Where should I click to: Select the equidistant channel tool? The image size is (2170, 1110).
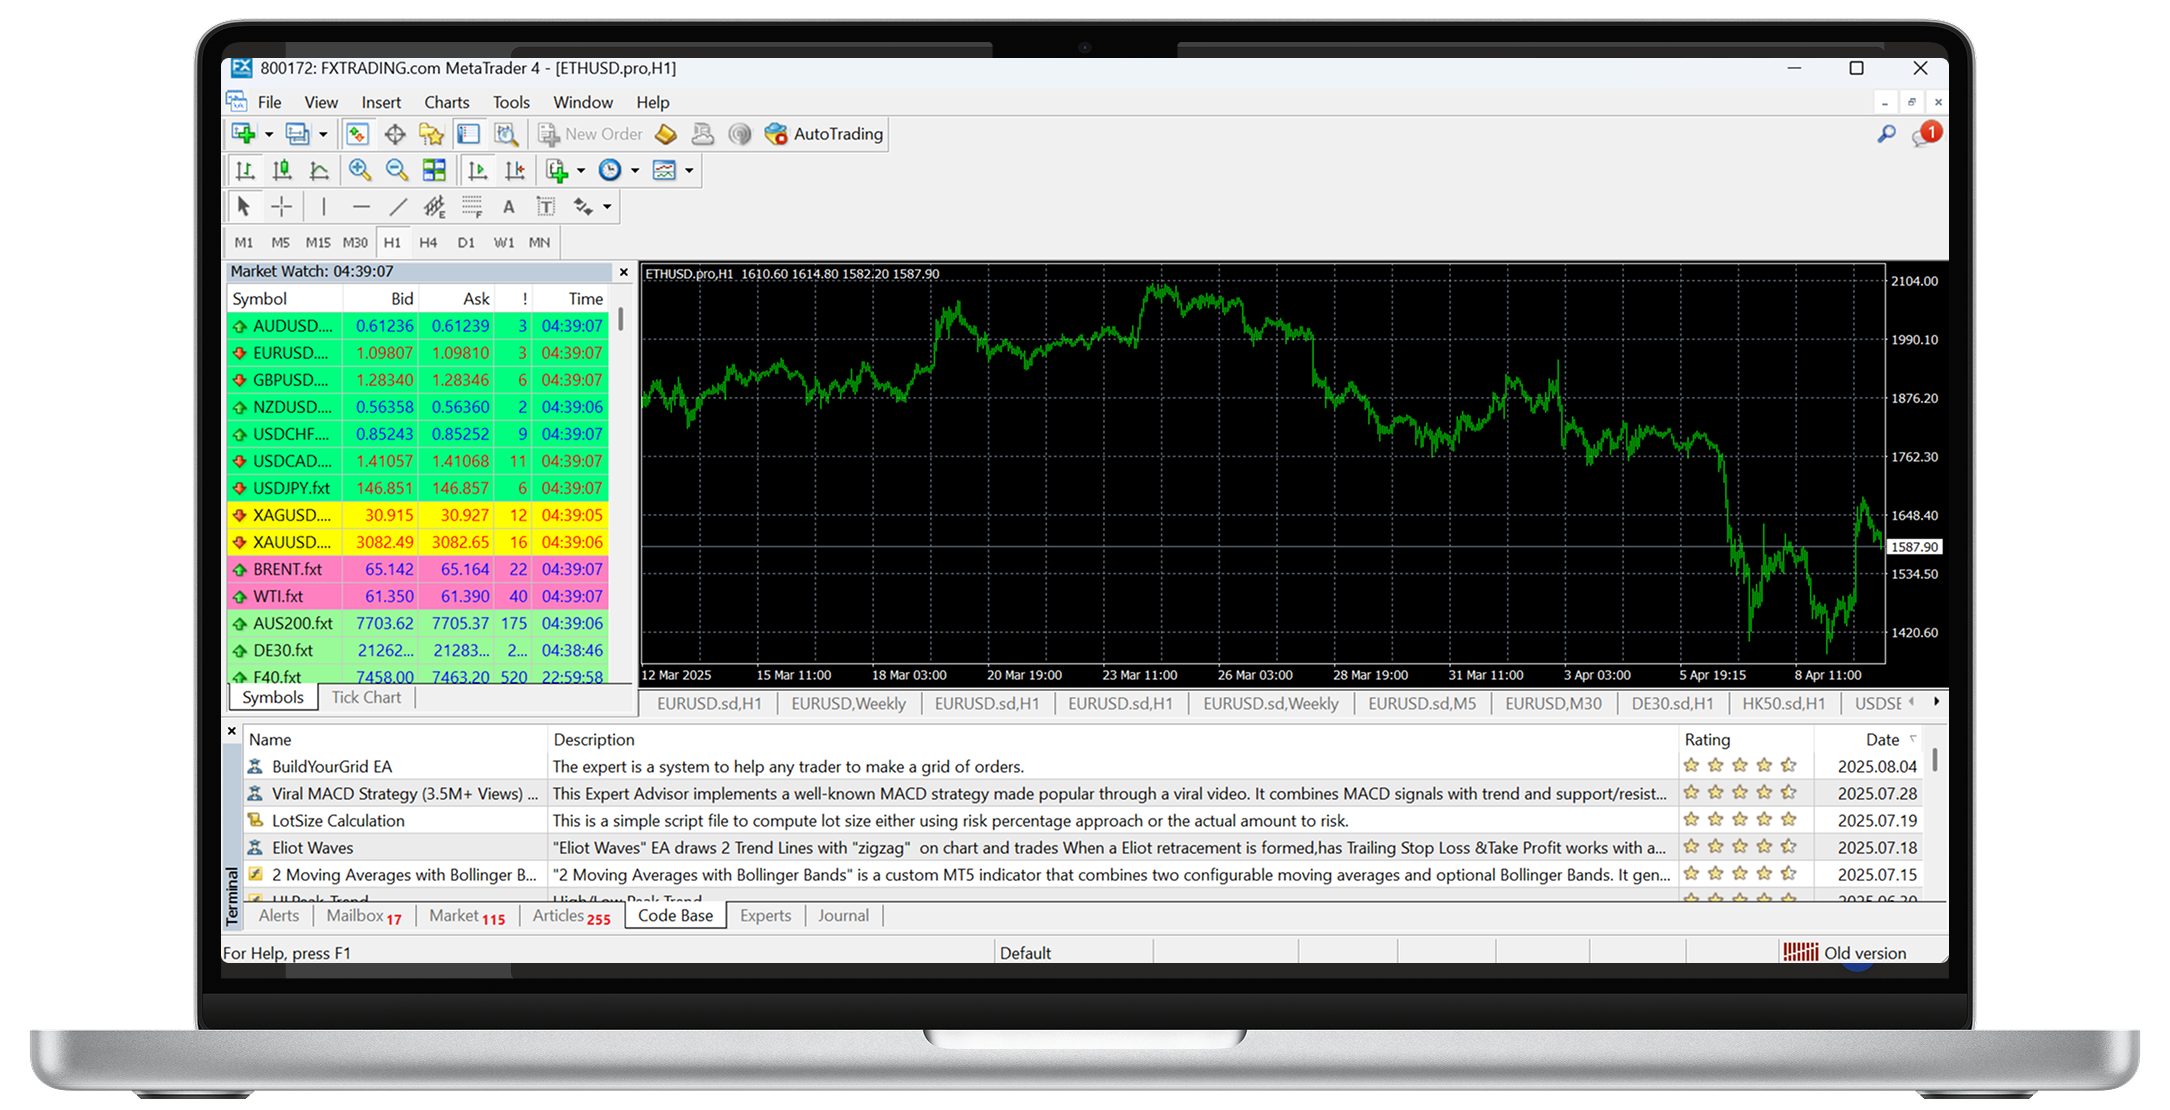pyautogui.click(x=434, y=207)
